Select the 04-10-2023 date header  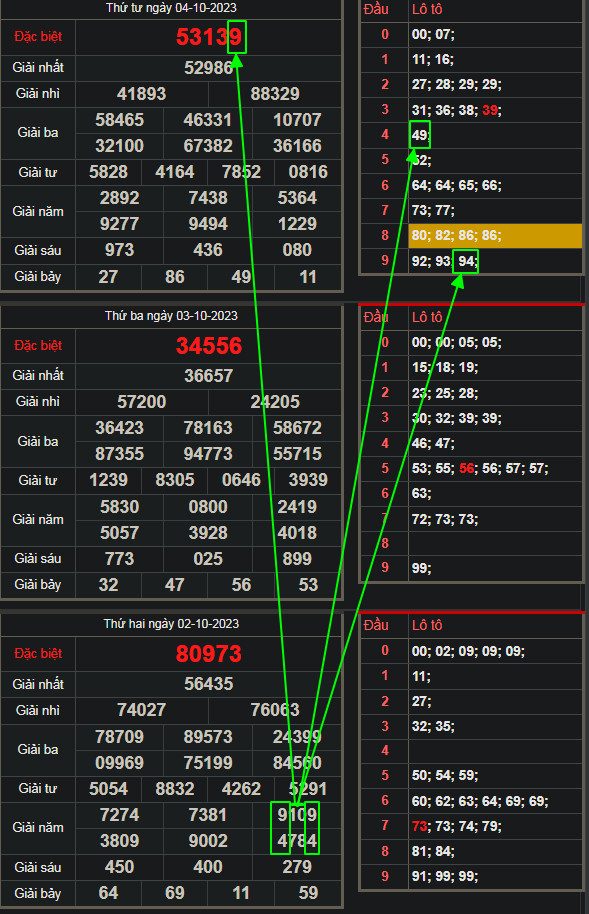(171, 8)
